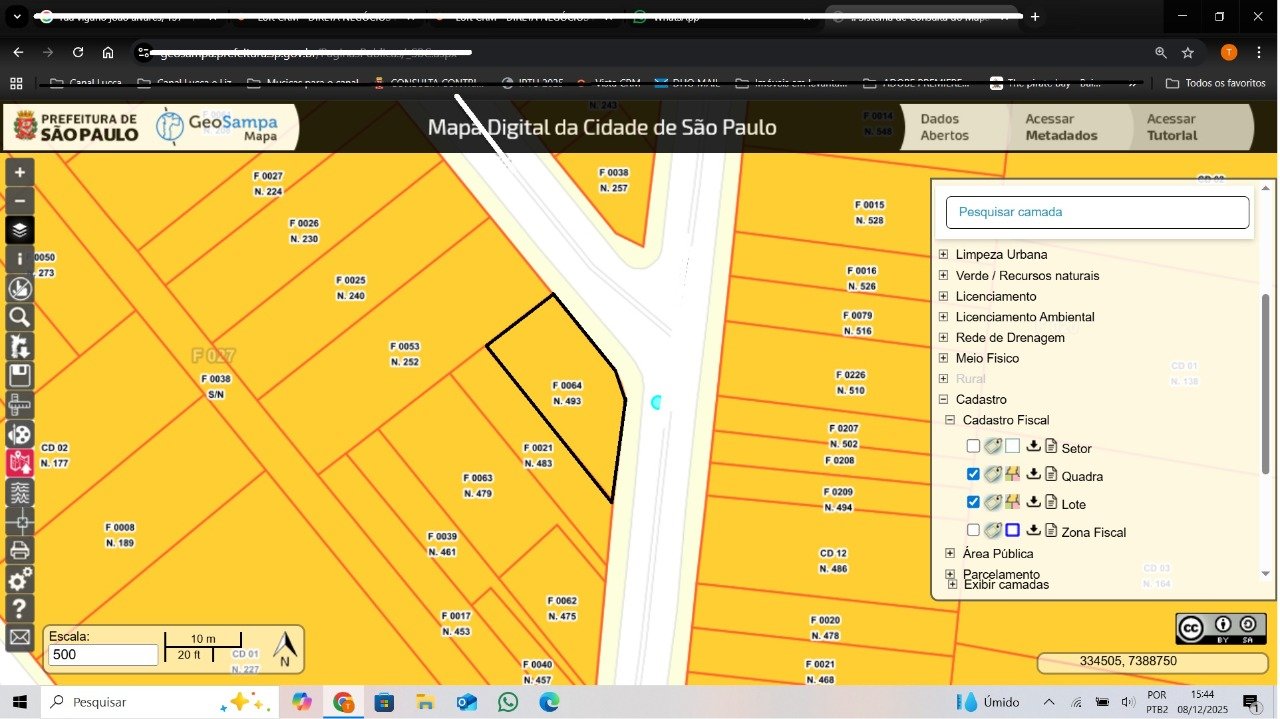Expand the Área Pública group

[x=950, y=554]
